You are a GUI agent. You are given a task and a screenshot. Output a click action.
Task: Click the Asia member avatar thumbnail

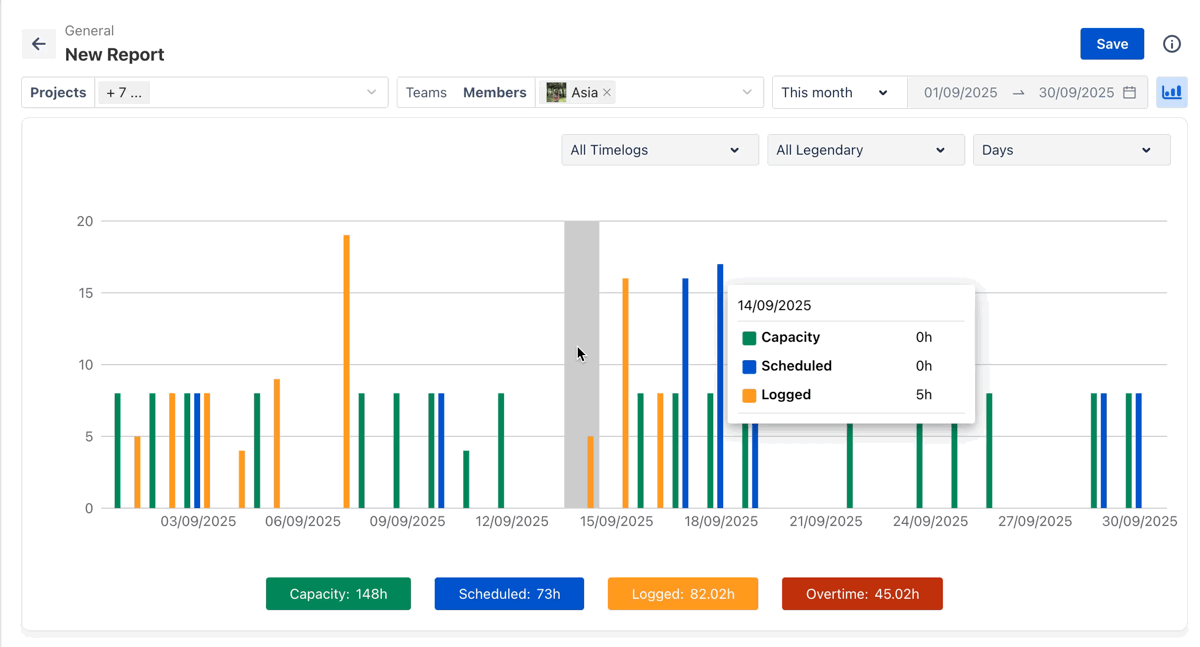(556, 92)
